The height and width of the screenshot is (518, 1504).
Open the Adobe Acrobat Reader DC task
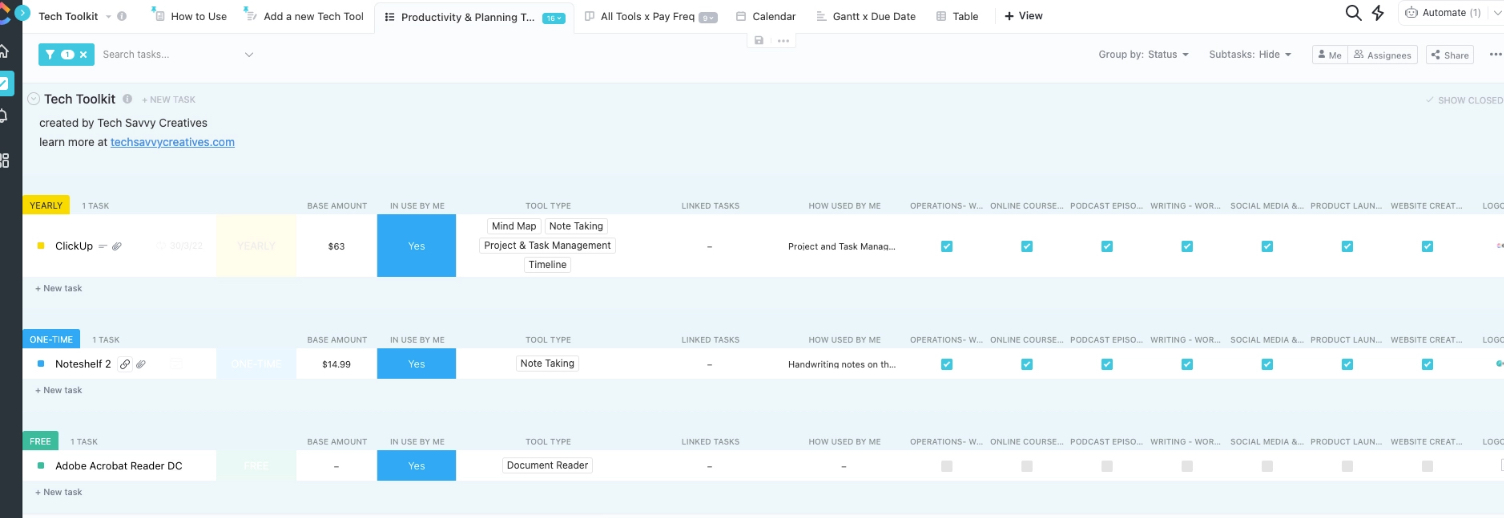(x=119, y=466)
